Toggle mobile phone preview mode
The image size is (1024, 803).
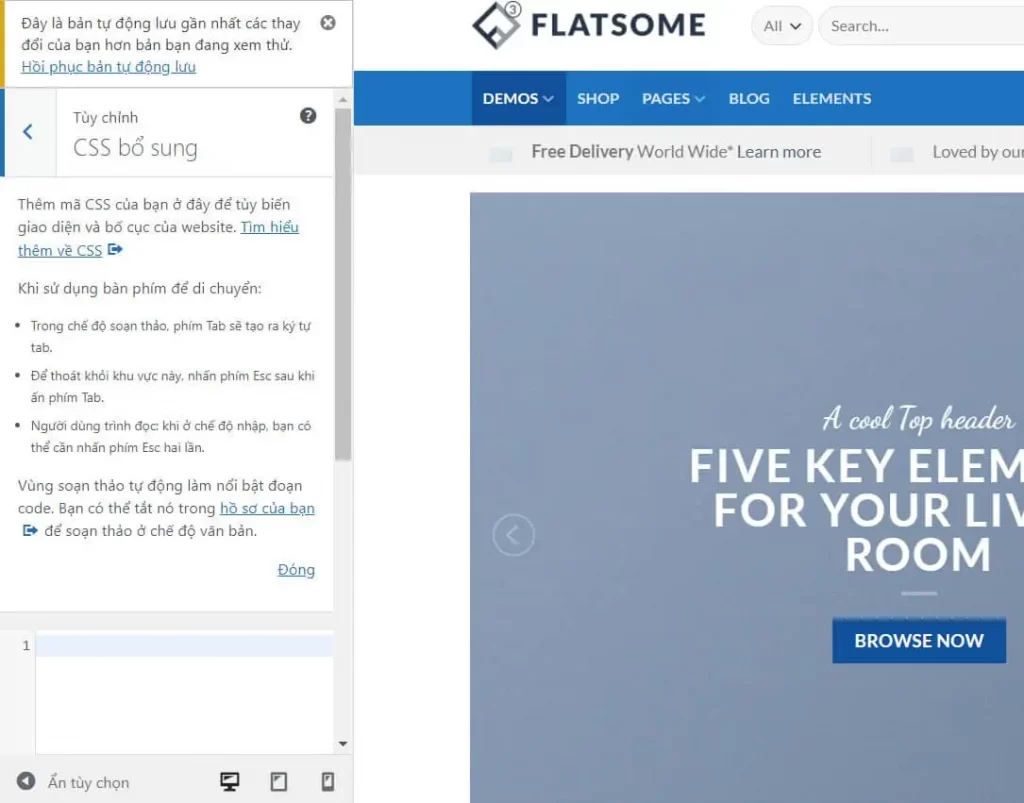327,781
